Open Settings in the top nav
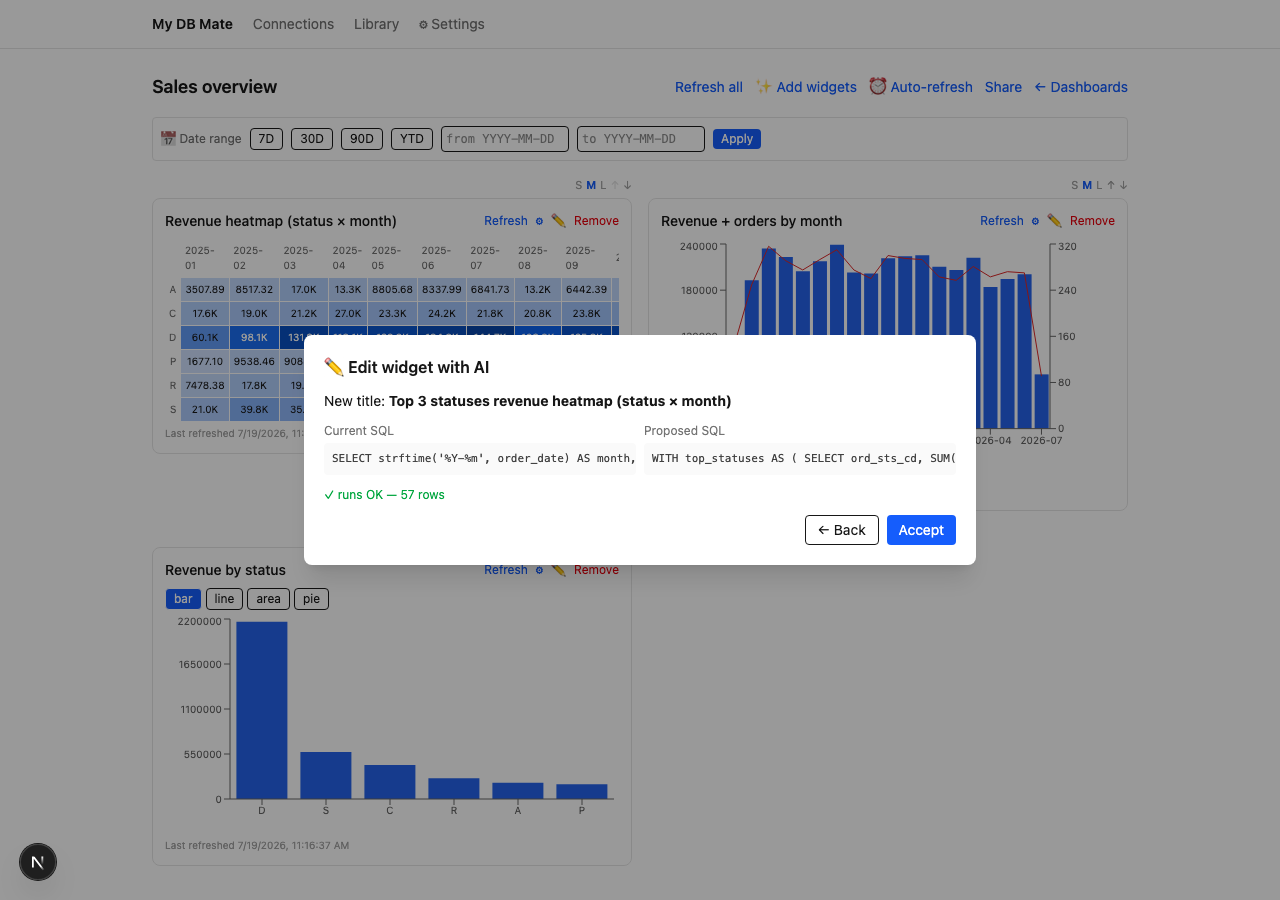This screenshot has width=1280, height=900. pyautogui.click(x=451, y=24)
